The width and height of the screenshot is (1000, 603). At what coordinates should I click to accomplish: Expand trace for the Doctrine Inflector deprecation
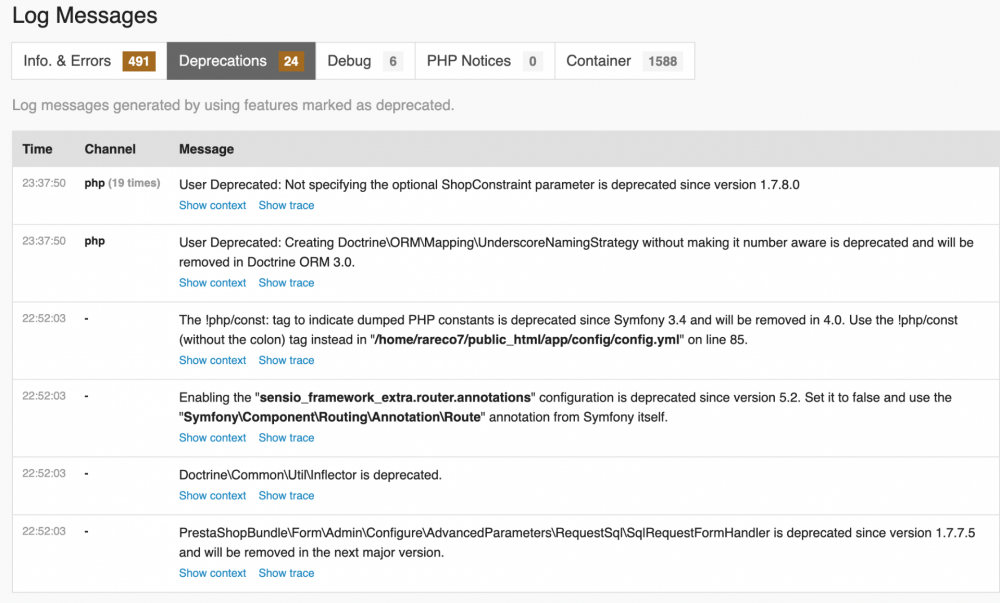pyautogui.click(x=286, y=496)
